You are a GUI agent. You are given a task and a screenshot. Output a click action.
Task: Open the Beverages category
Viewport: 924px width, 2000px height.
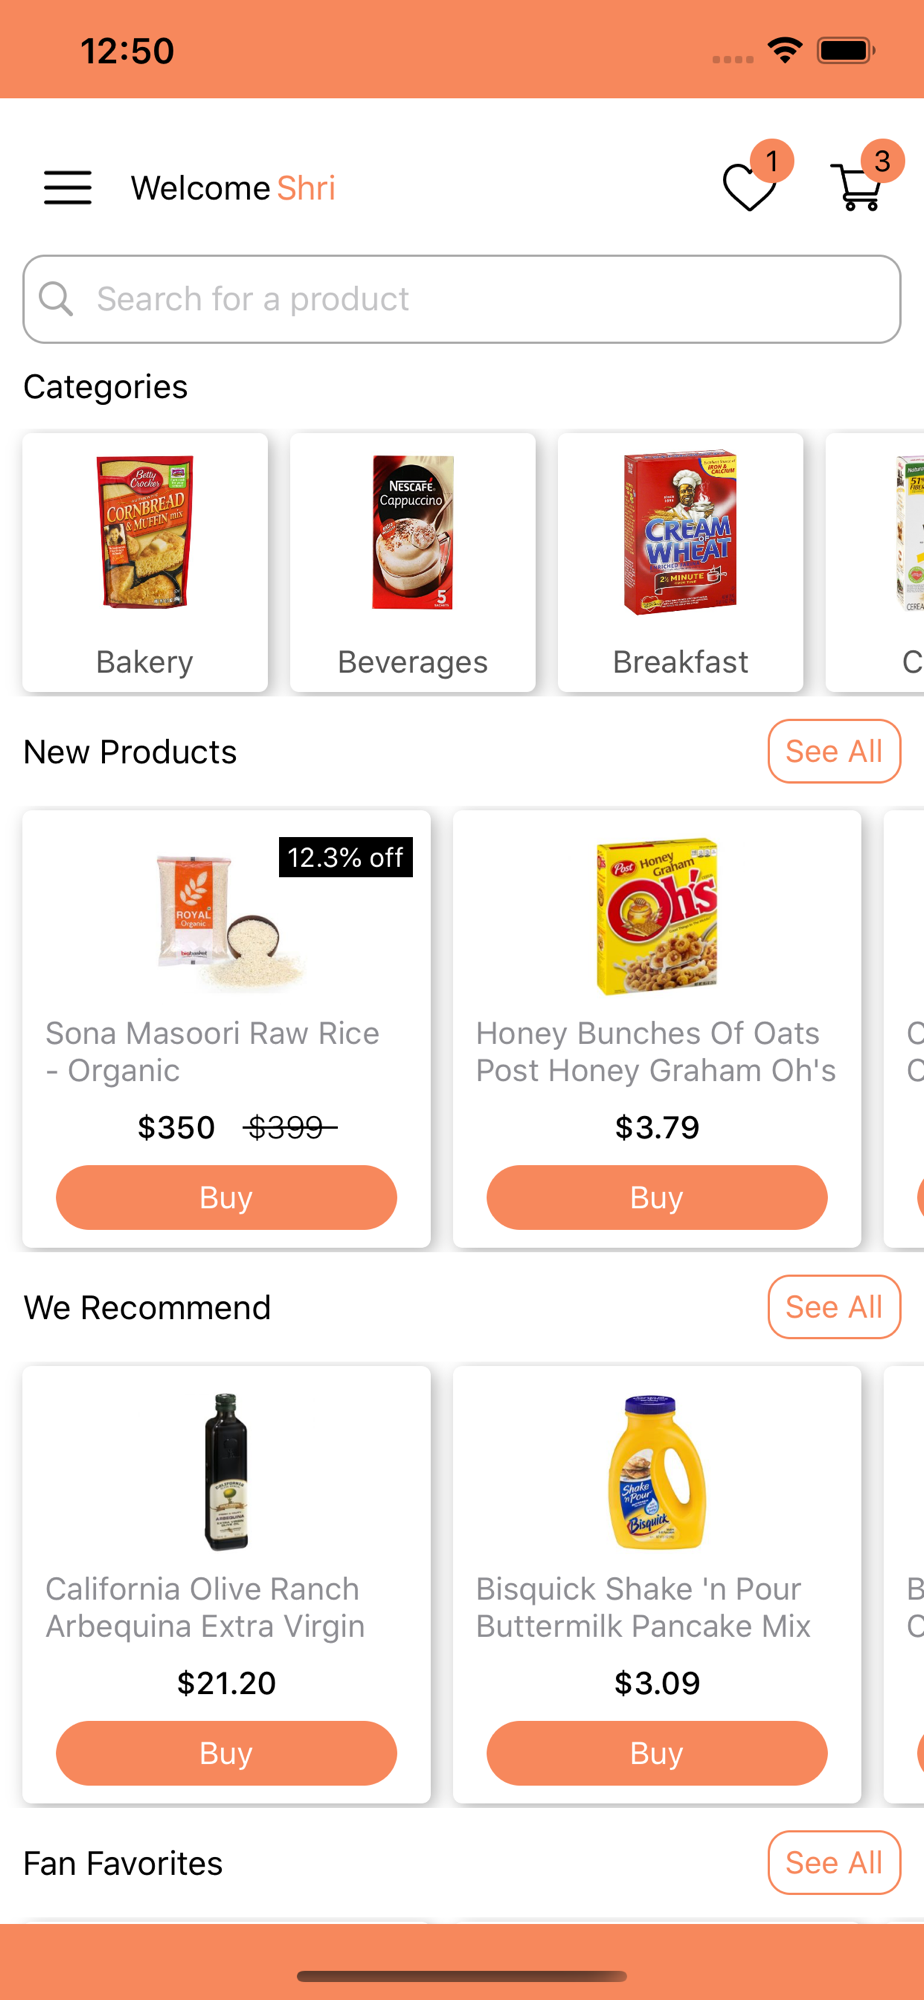pyautogui.click(x=413, y=563)
